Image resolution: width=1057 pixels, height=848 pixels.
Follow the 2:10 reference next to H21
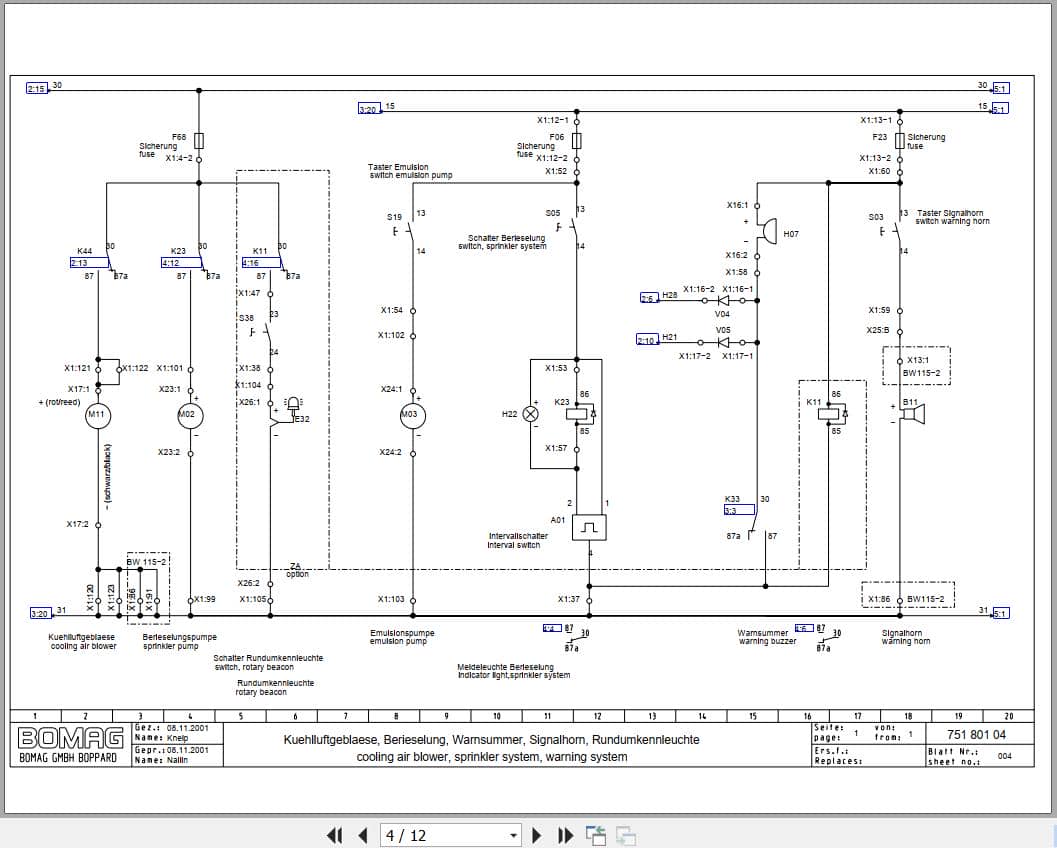click(646, 339)
